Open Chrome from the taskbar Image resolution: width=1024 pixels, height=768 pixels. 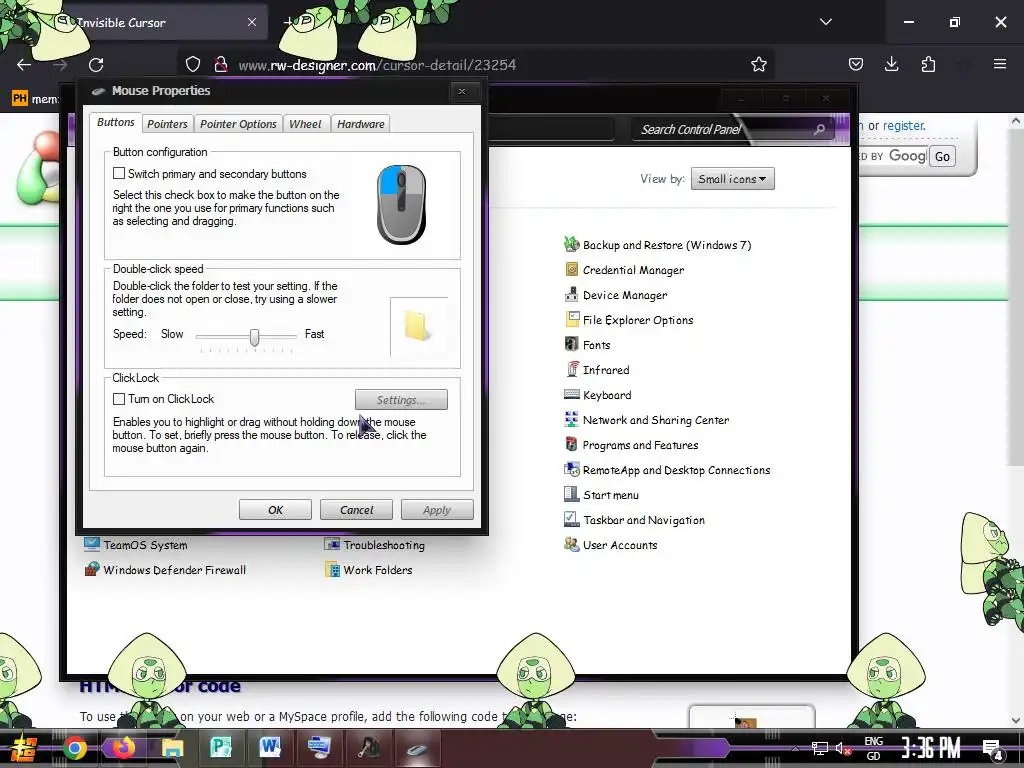click(x=74, y=748)
